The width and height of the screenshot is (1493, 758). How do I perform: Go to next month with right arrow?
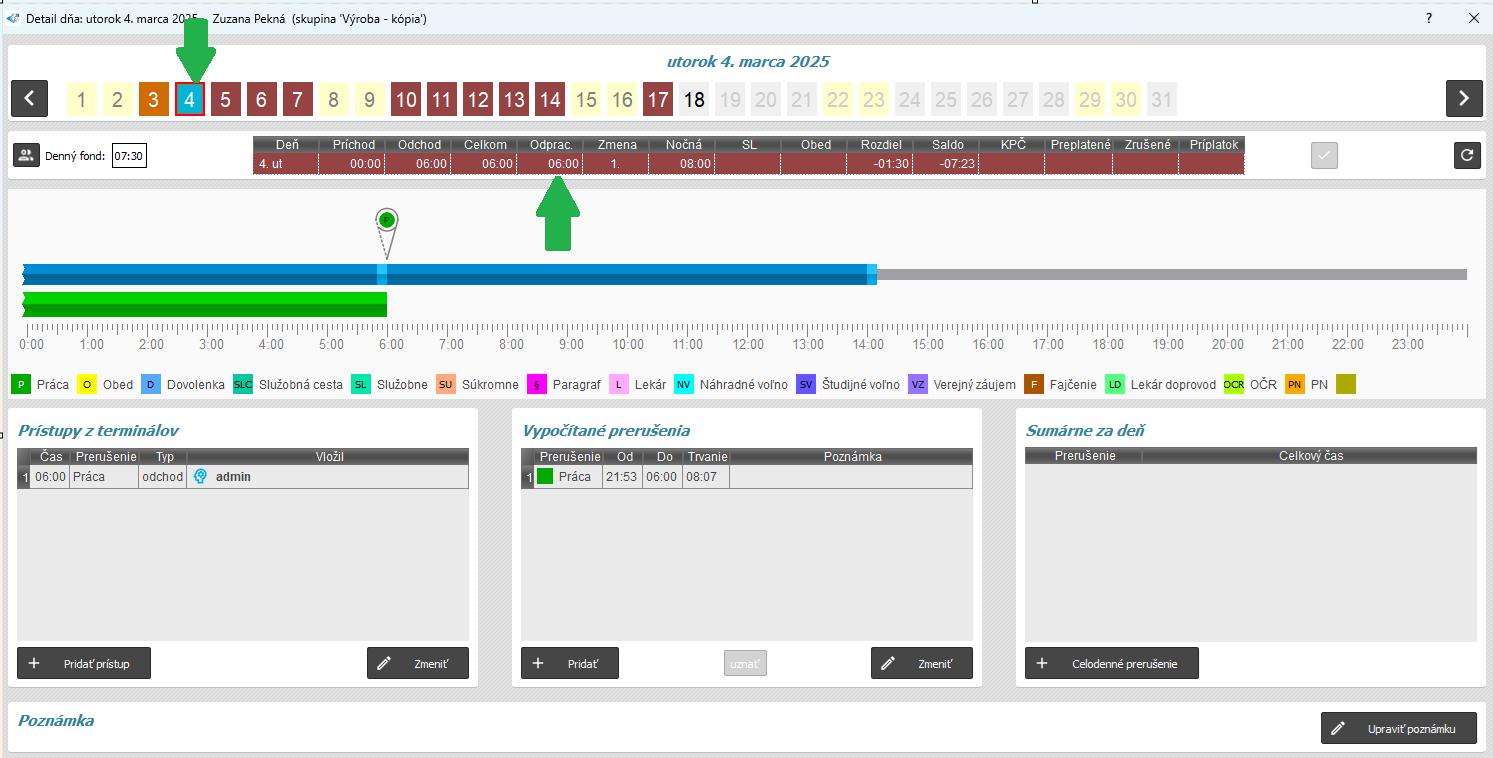[x=1463, y=98]
